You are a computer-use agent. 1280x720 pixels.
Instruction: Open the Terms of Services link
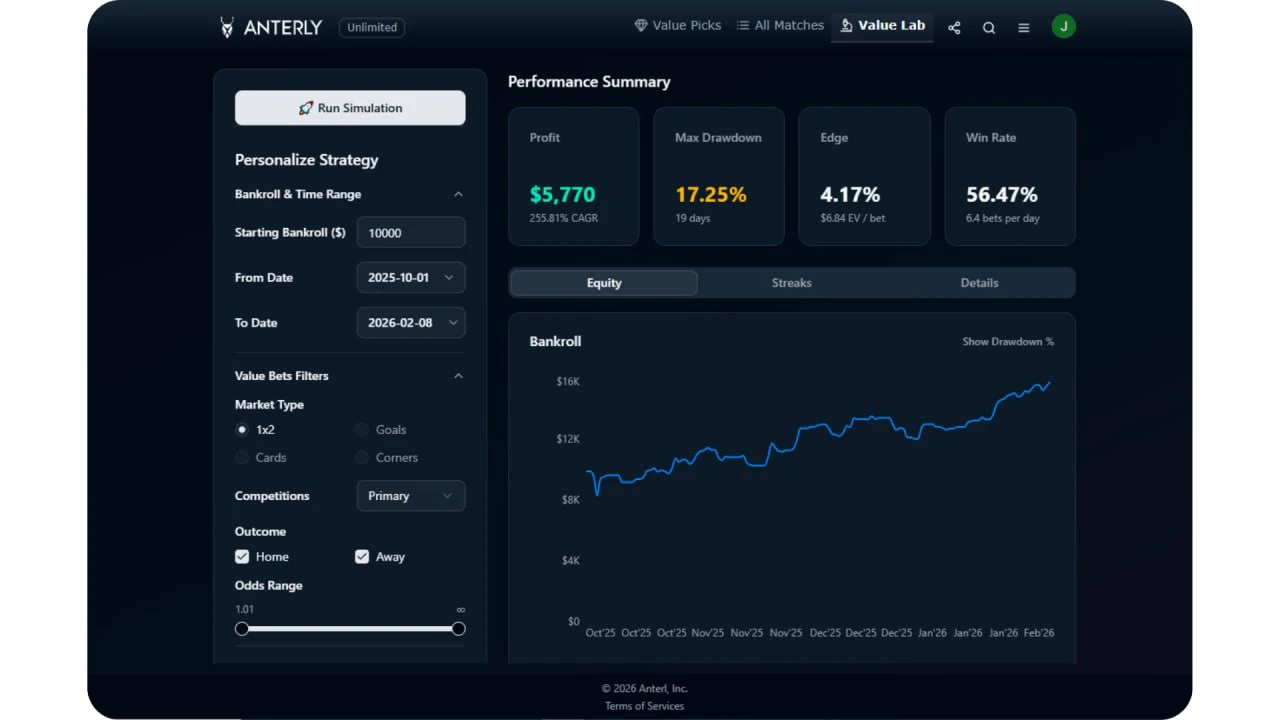pos(644,705)
